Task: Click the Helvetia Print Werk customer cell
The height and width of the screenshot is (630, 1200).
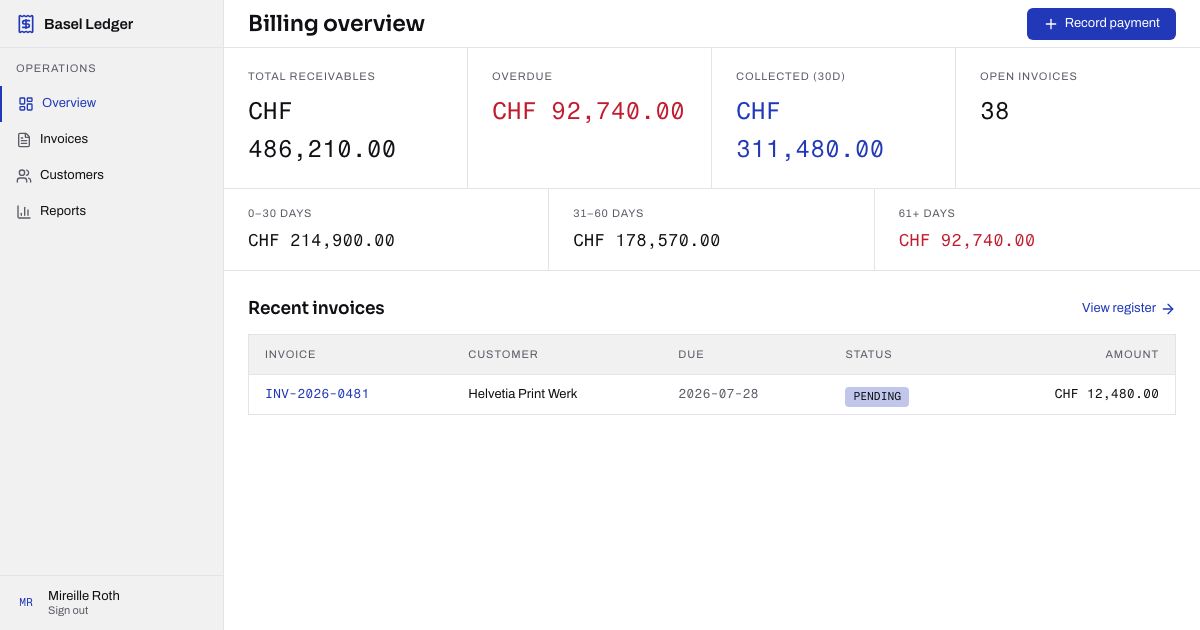Action: pos(523,394)
